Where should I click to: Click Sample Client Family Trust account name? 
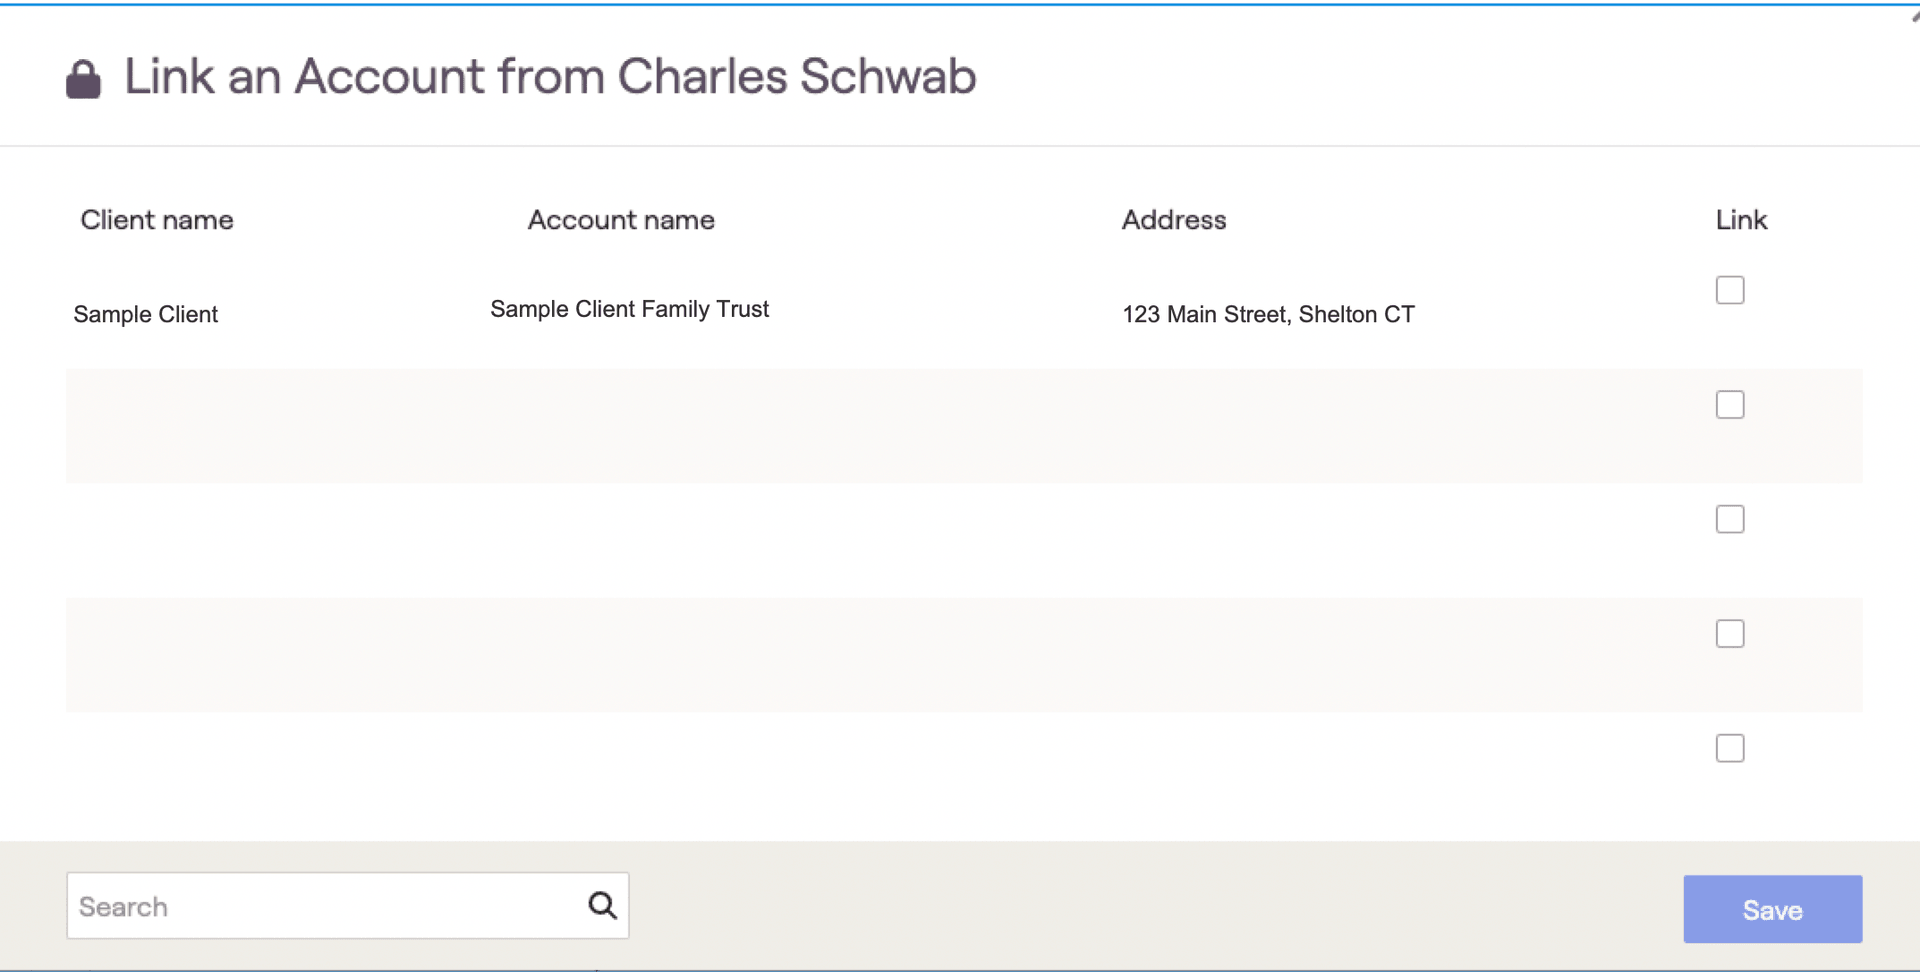[629, 309]
